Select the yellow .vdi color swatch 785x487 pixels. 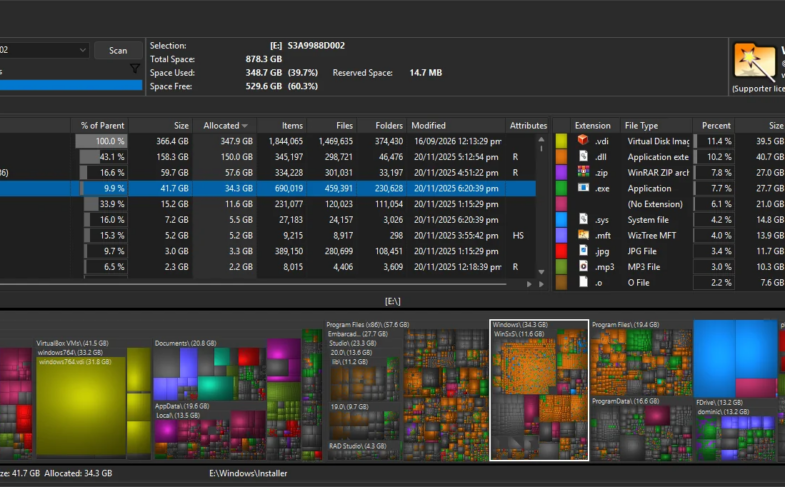point(561,141)
